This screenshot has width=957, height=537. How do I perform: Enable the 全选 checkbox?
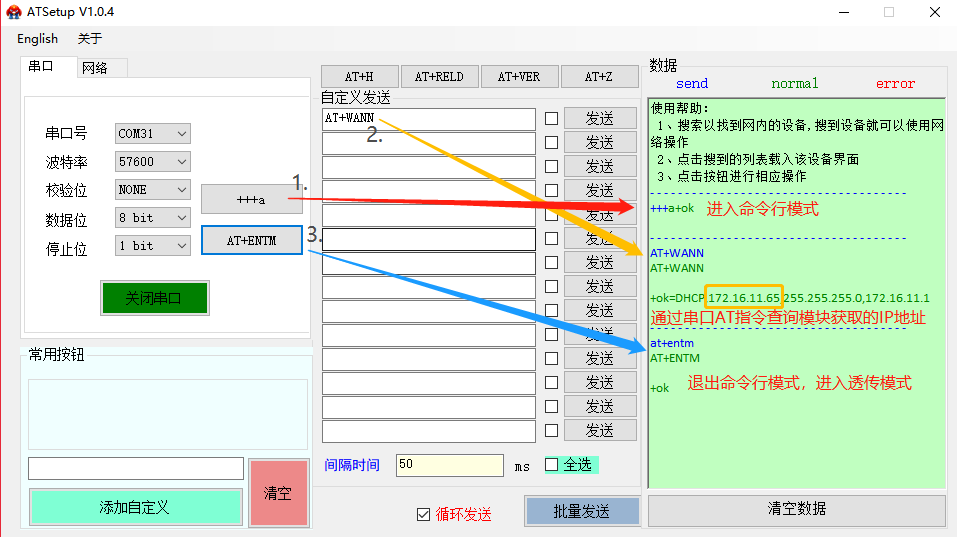[x=551, y=464]
